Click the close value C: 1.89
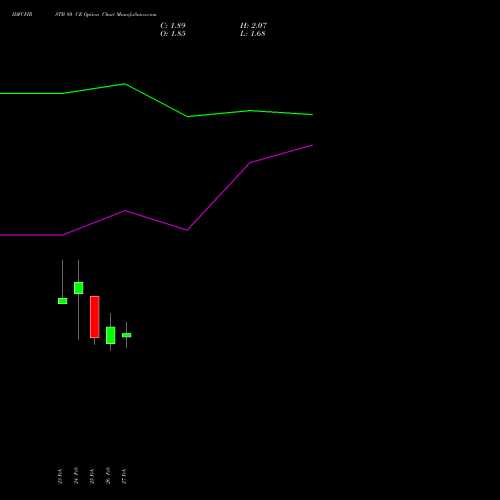This screenshot has height=500, width=500. 173,26
